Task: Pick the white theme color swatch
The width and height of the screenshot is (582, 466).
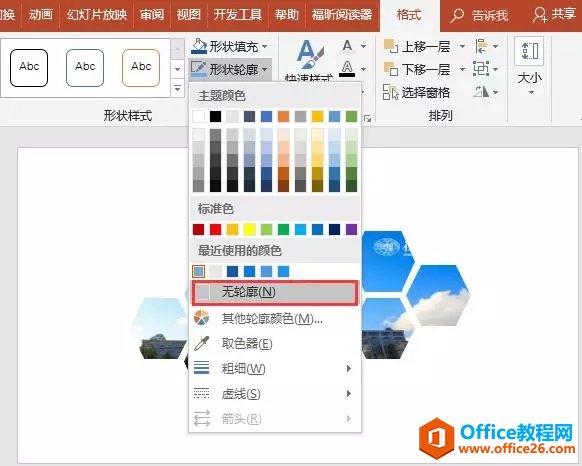Action: (x=199, y=116)
